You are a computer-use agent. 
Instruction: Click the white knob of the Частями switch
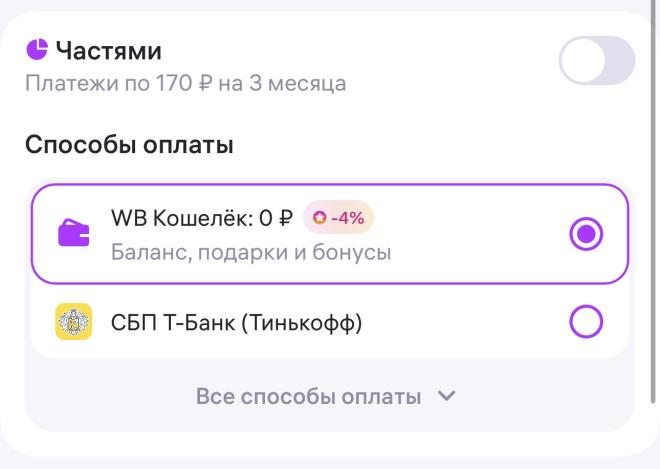click(x=583, y=60)
